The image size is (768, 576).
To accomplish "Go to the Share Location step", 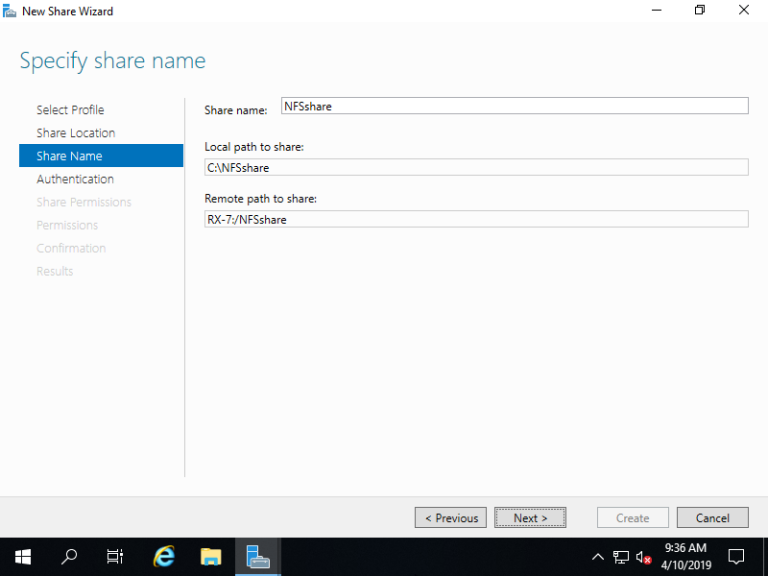I will 76,133.
